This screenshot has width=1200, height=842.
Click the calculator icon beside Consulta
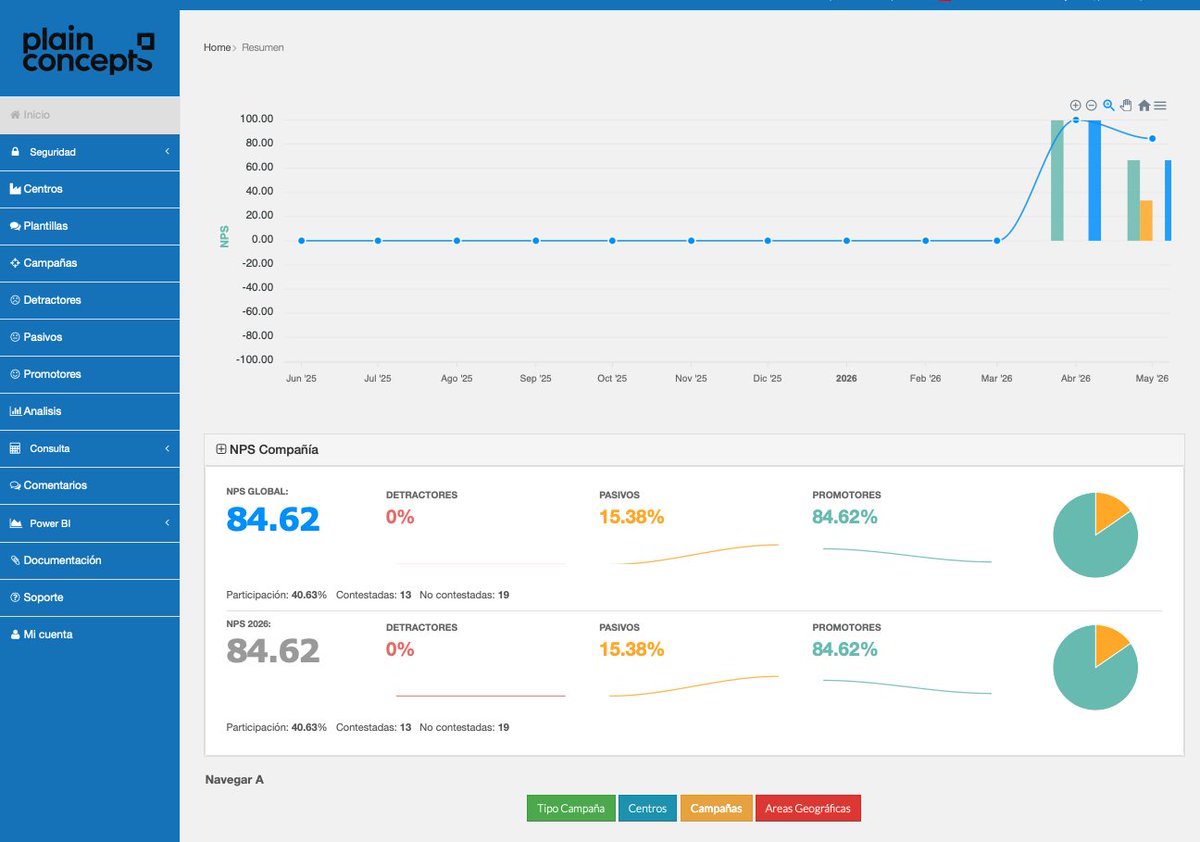click(15, 448)
